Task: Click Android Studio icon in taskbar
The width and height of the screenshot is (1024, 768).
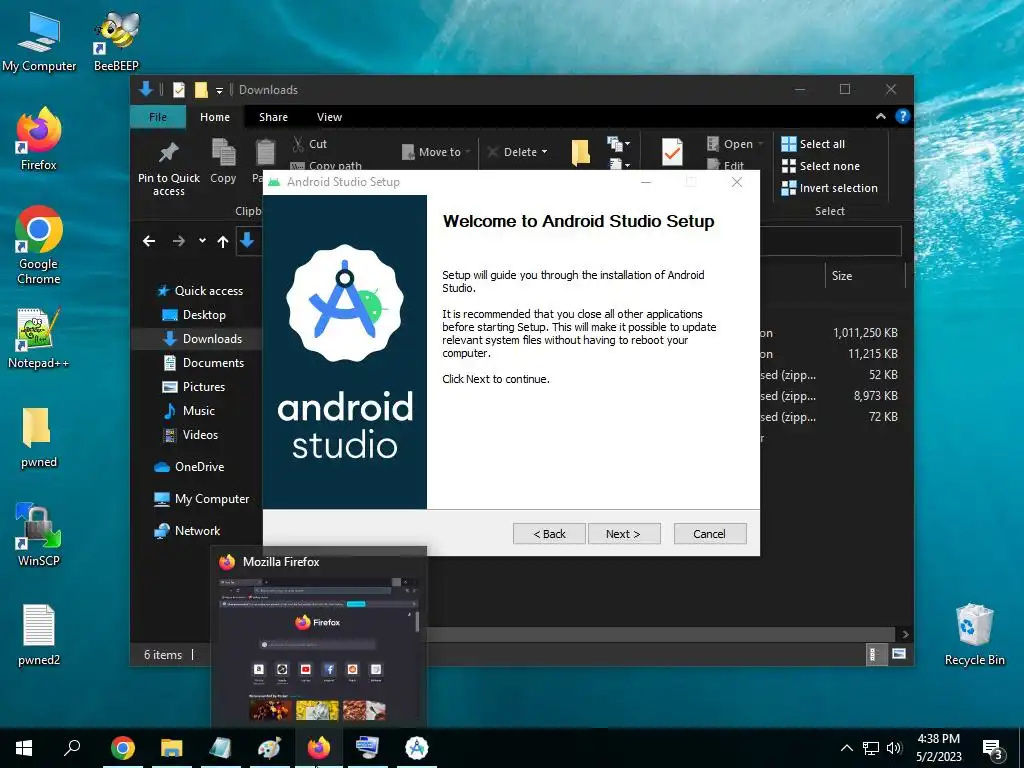Action: point(417,748)
